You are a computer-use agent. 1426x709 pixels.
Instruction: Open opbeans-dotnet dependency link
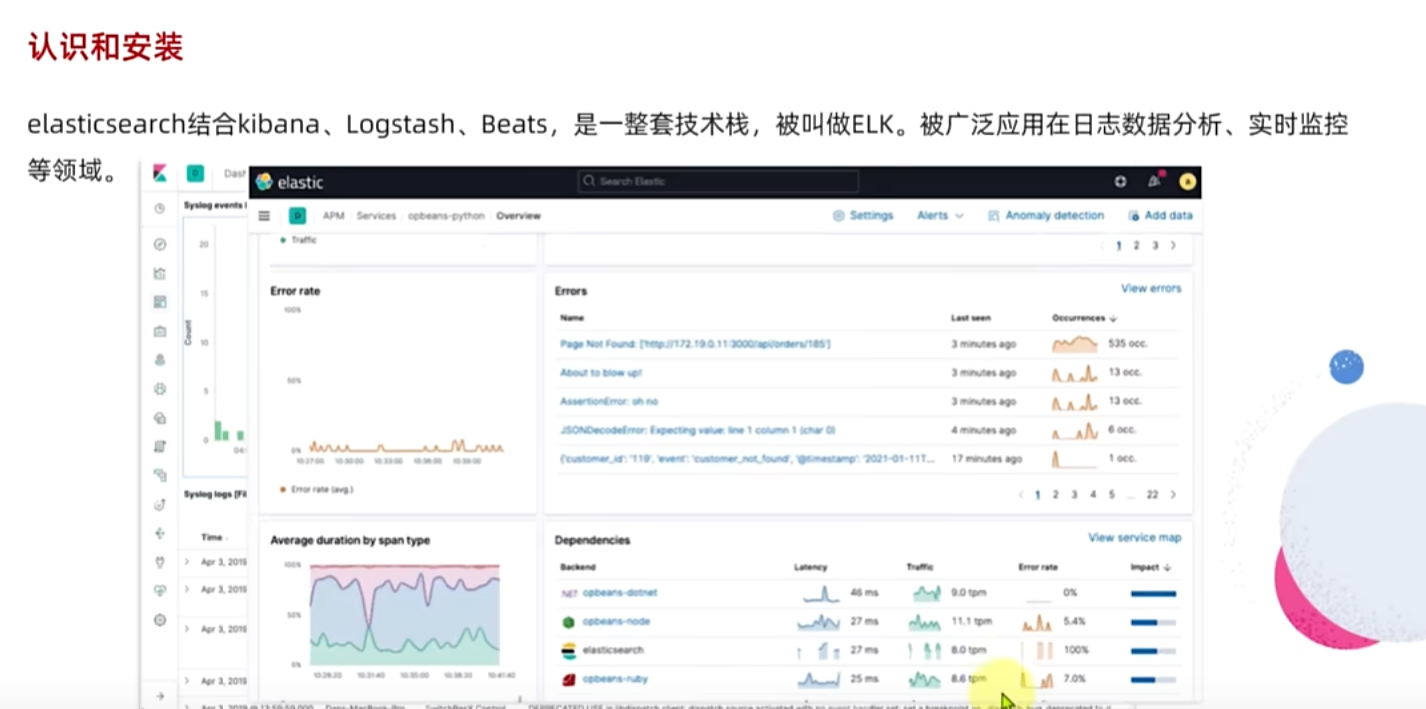pyautogui.click(x=620, y=593)
